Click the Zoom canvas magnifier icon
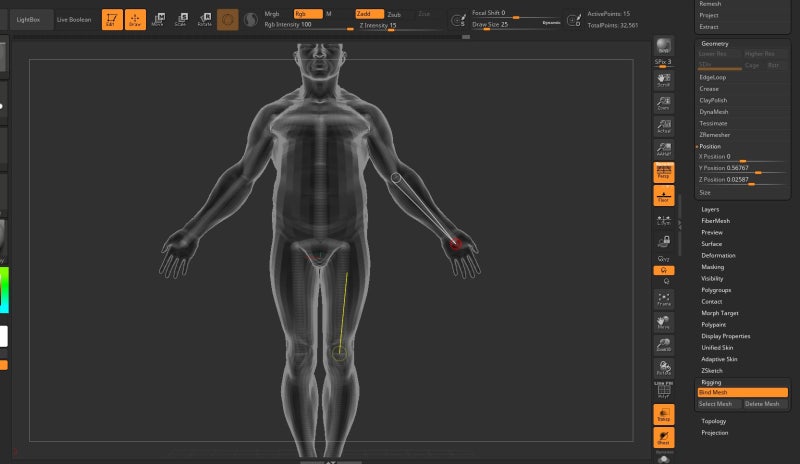800x464 pixels. (663, 102)
